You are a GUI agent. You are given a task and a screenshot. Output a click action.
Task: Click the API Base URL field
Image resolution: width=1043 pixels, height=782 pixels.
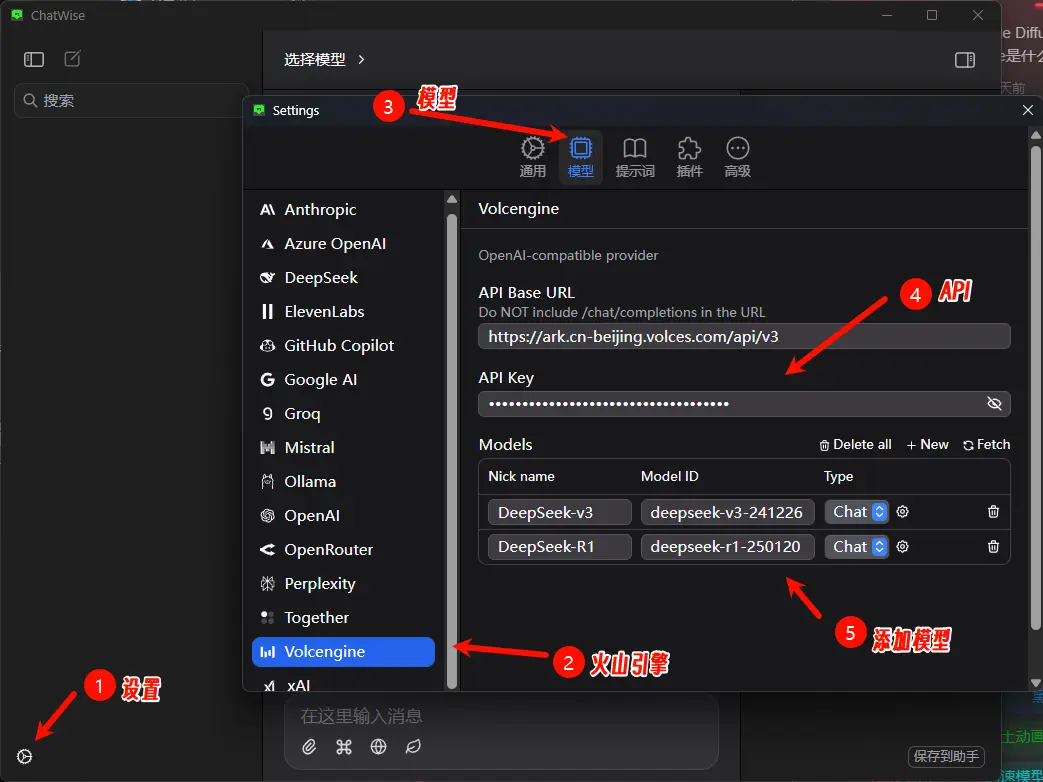744,337
